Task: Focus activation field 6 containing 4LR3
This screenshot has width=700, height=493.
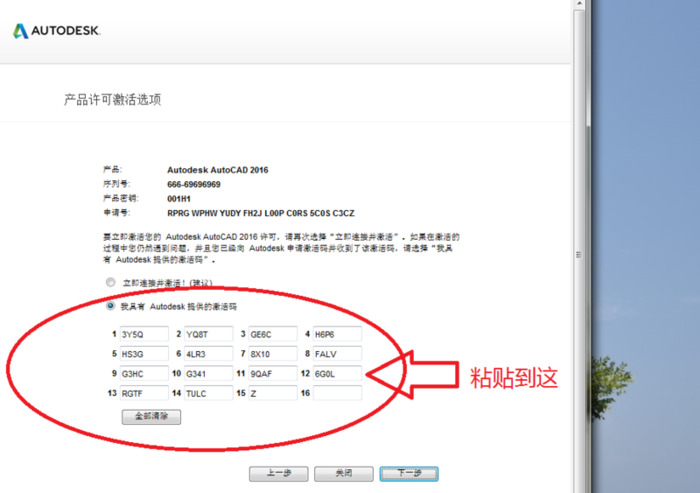Action: click(208, 354)
